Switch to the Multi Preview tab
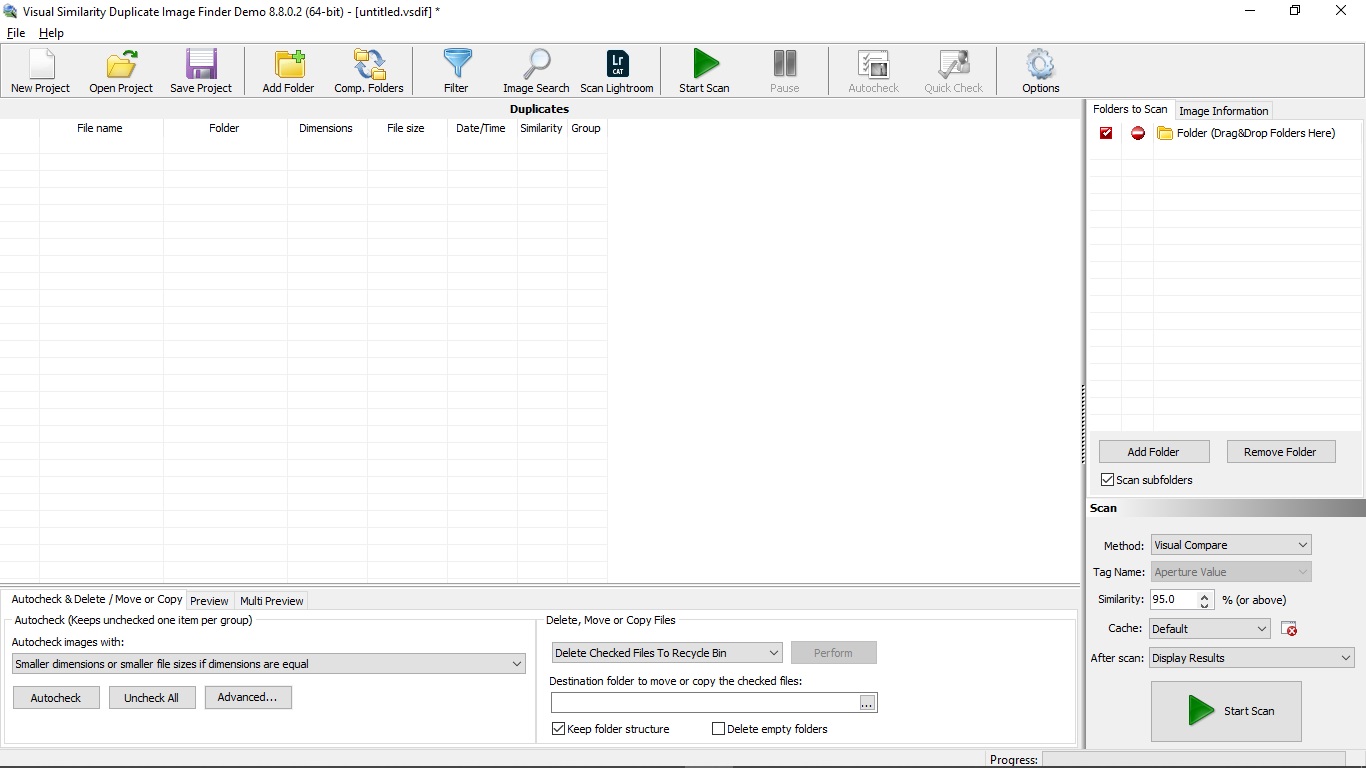Image resolution: width=1366 pixels, height=768 pixels. click(x=271, y=601)
